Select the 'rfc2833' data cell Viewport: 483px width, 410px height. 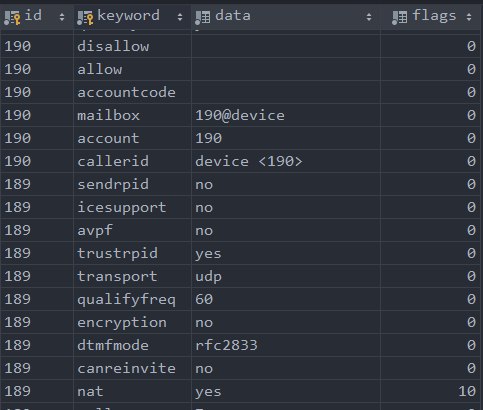coord(286,345)
